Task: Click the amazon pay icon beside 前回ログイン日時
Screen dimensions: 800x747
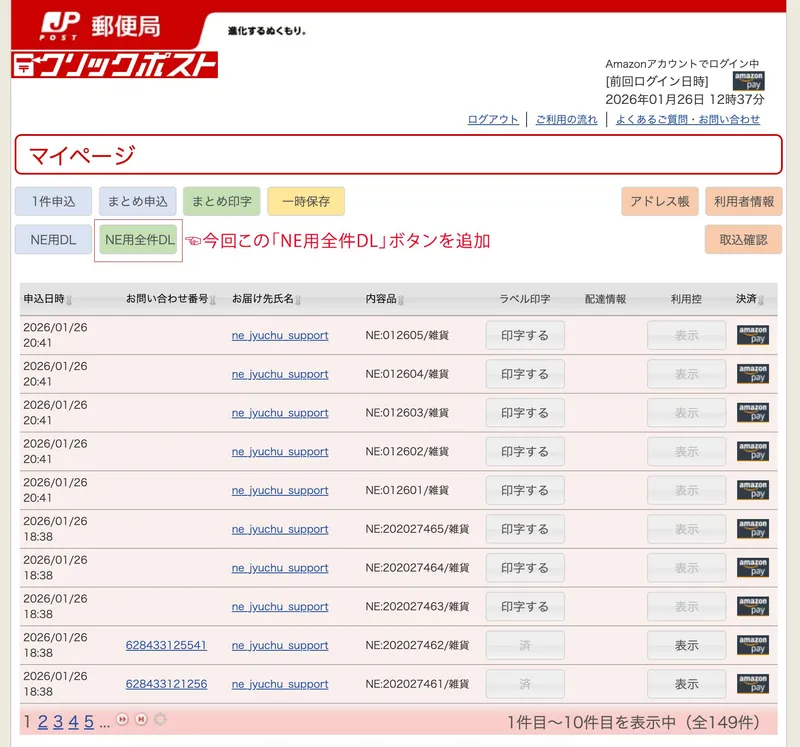Action: 748,81
